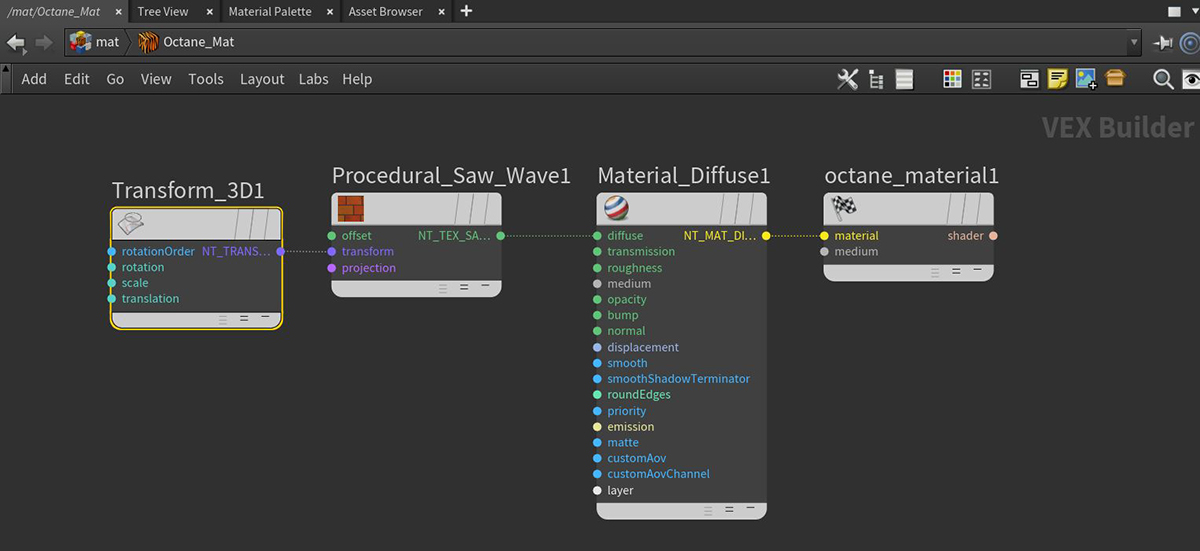The image size is (1200, 551).
Task: Toggle the eye display options icon
Action: click(1190, 80)
